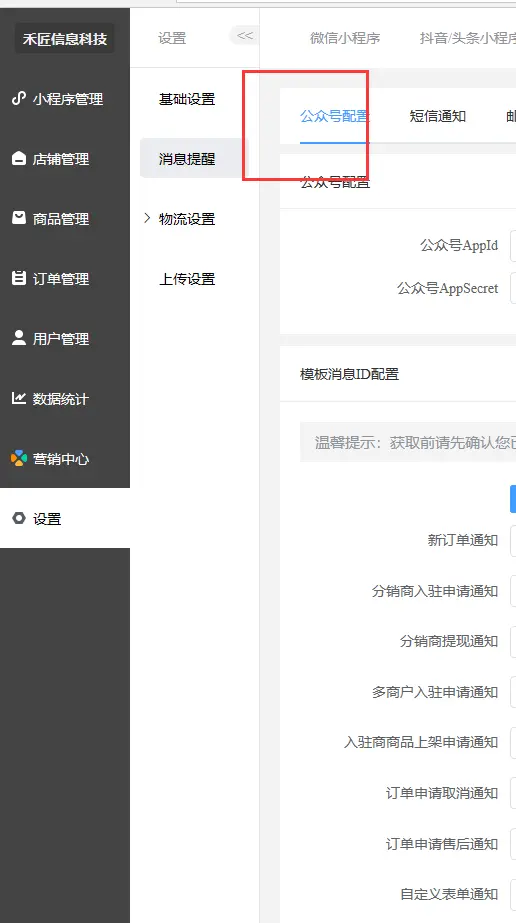The height and width of the screenshot is (923, 516).
Task: Open 小程序管理 link icon in sidebar
Action: [19, 98]
